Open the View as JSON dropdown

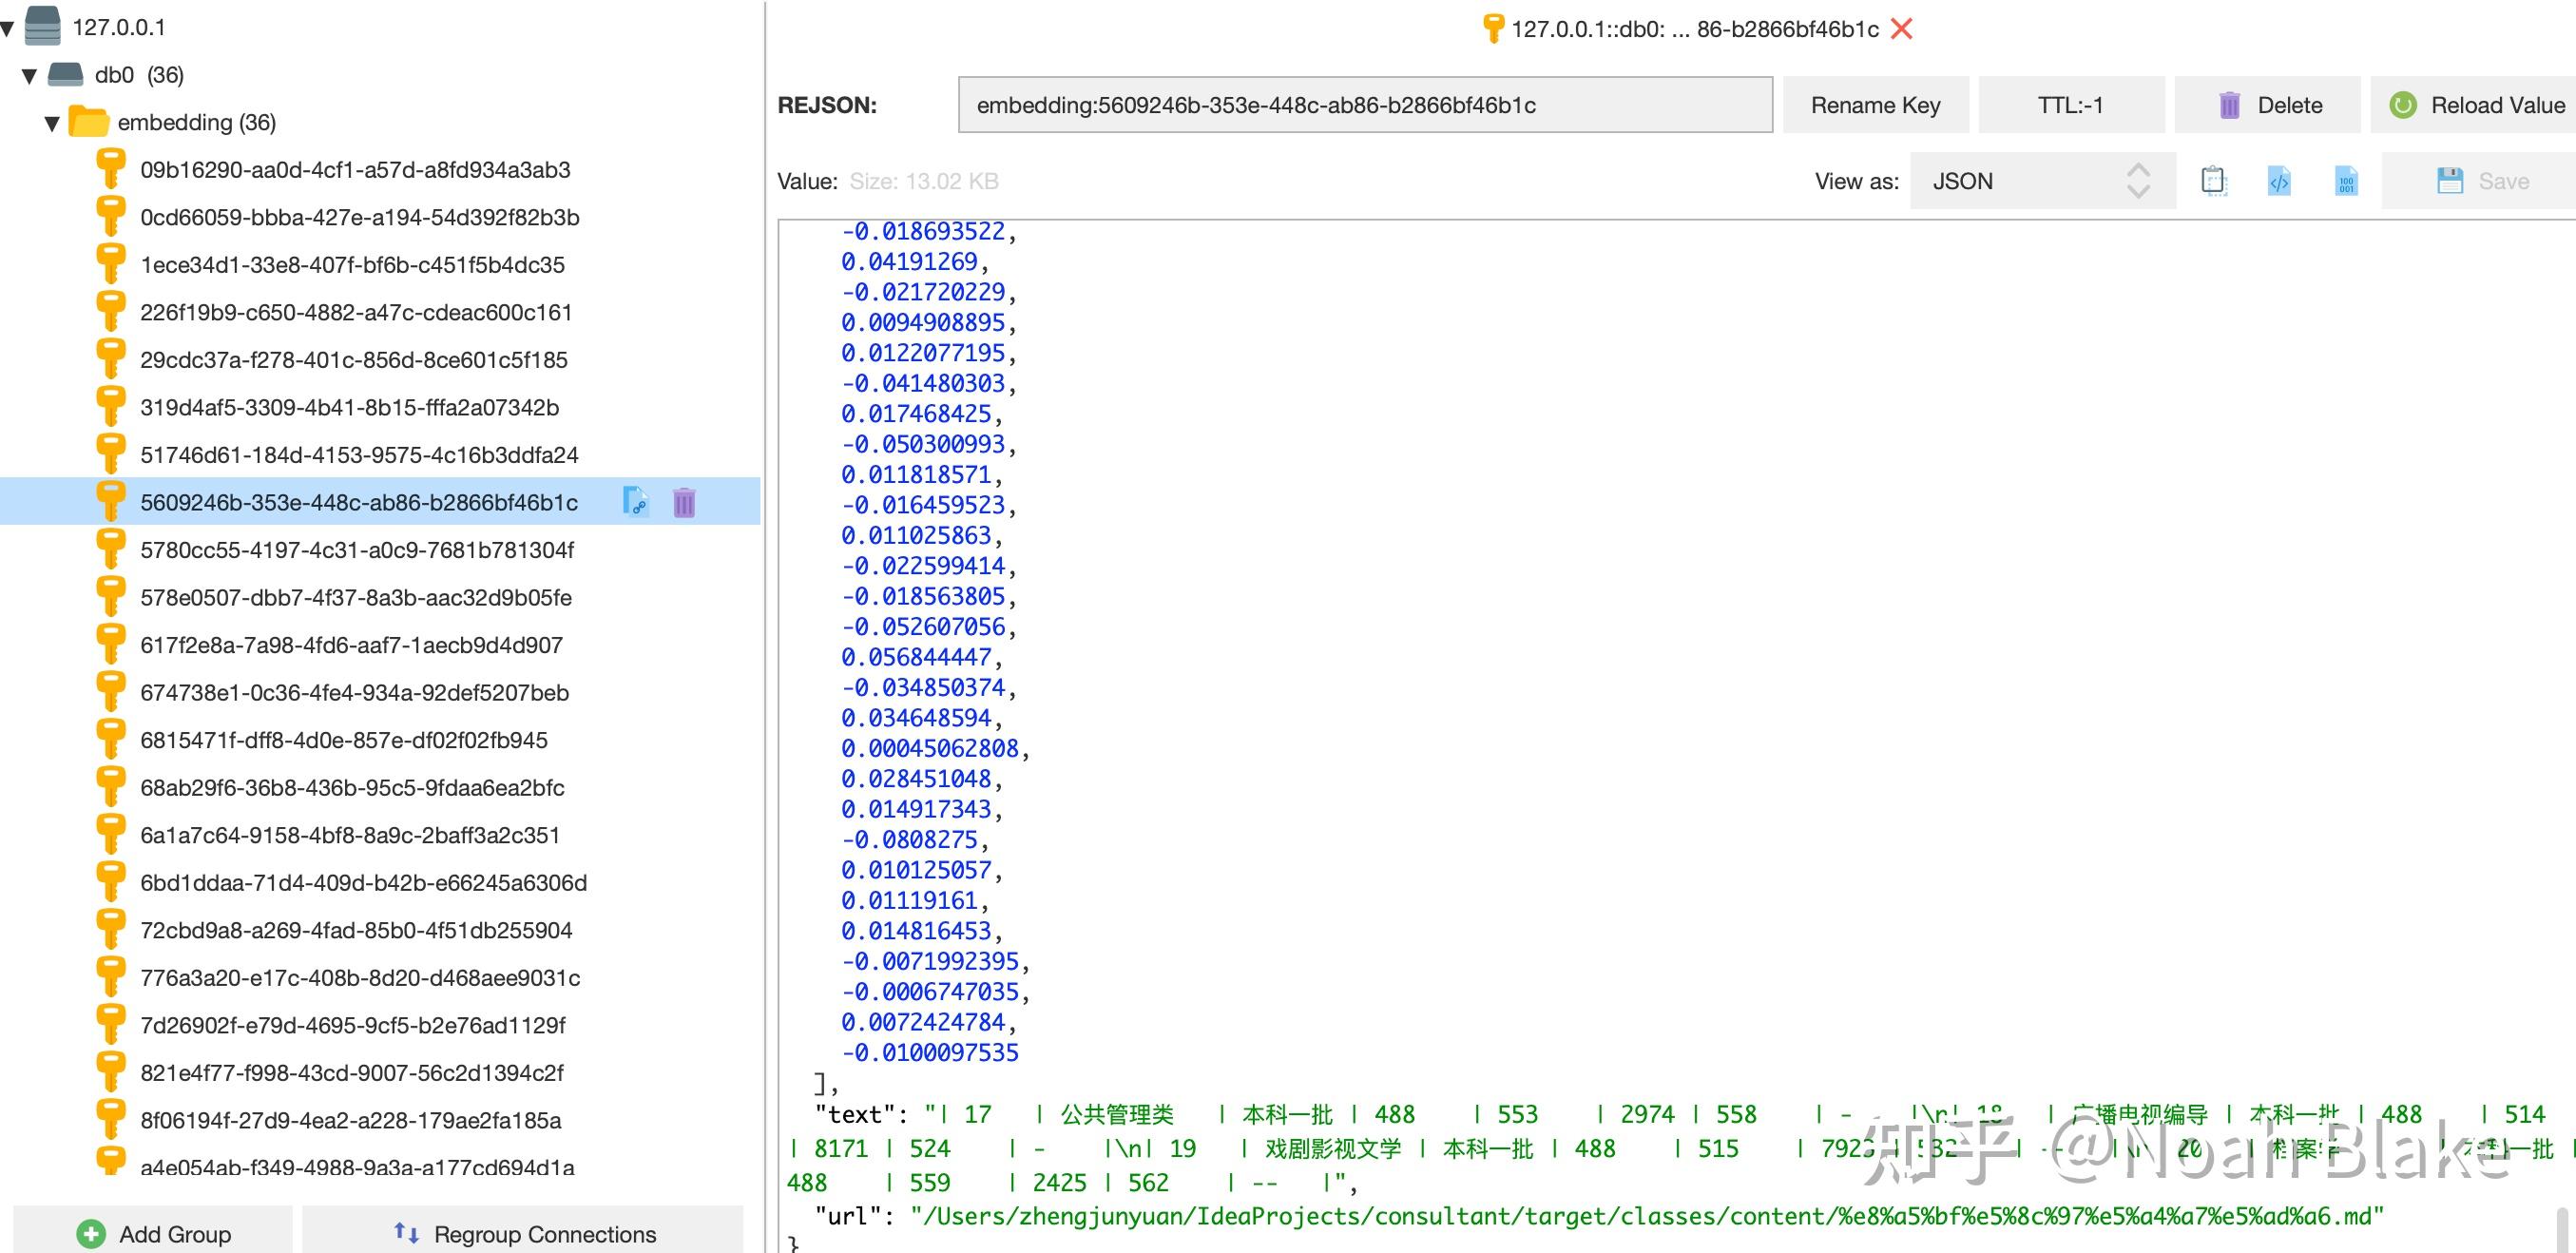point(2041,181)
